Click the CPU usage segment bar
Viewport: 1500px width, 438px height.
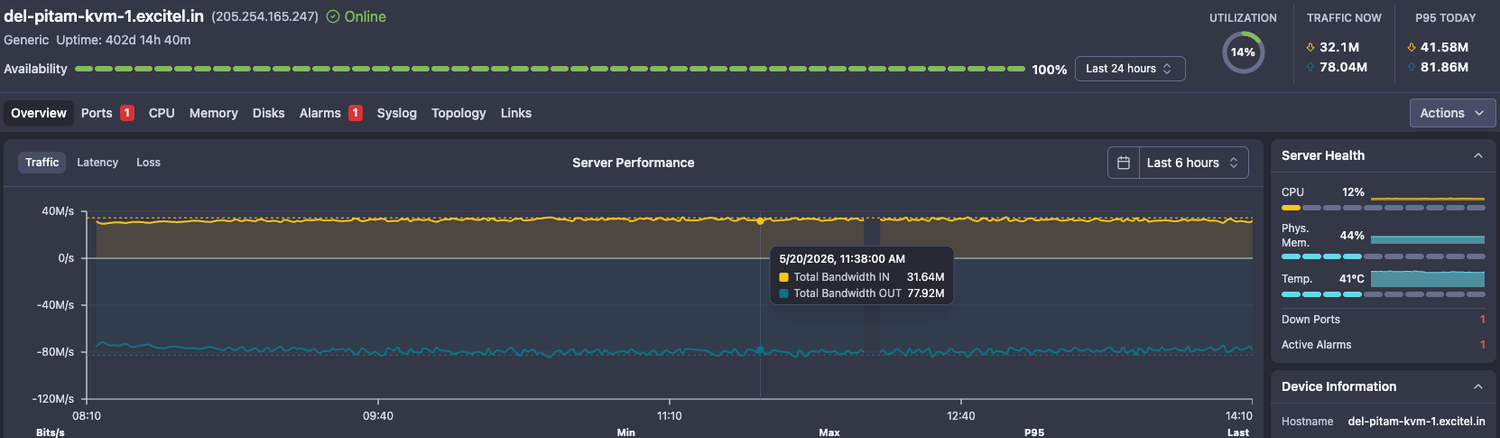click(x=1383, y=207)
